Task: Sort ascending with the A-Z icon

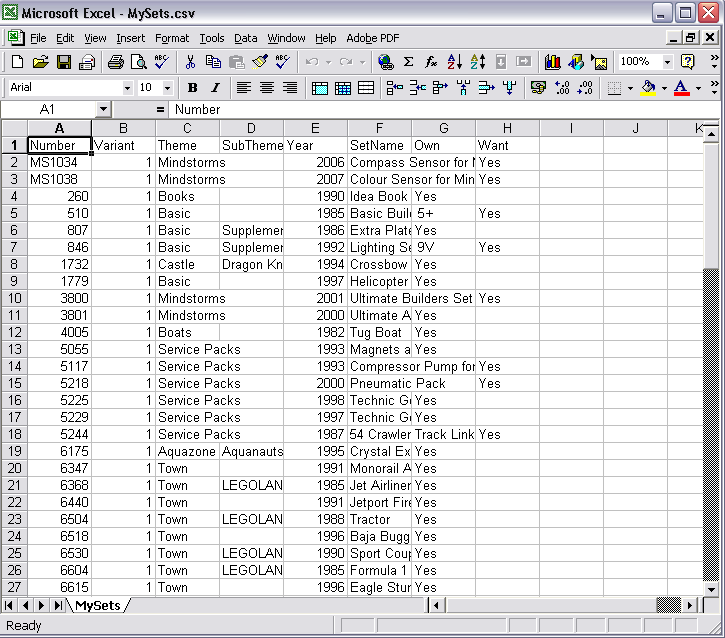Action: tap(455, 61)
